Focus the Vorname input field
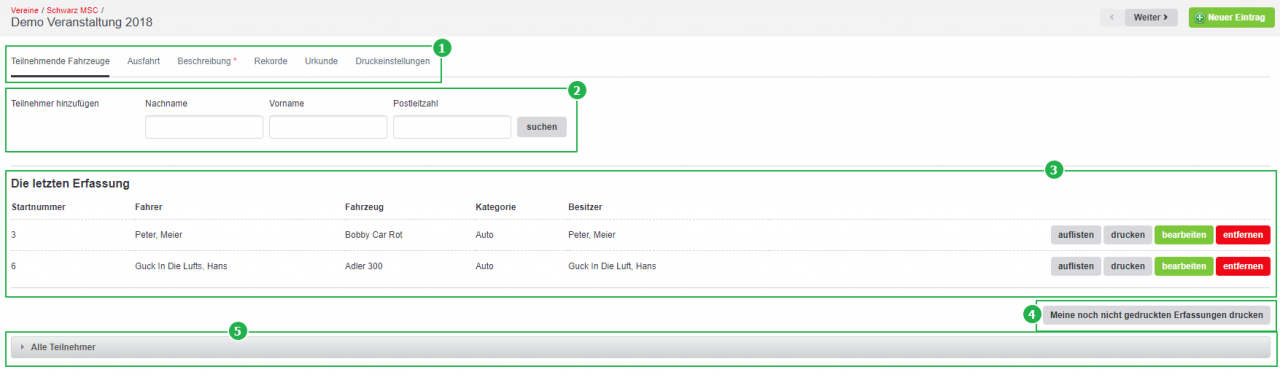 [x=328, y=127]
